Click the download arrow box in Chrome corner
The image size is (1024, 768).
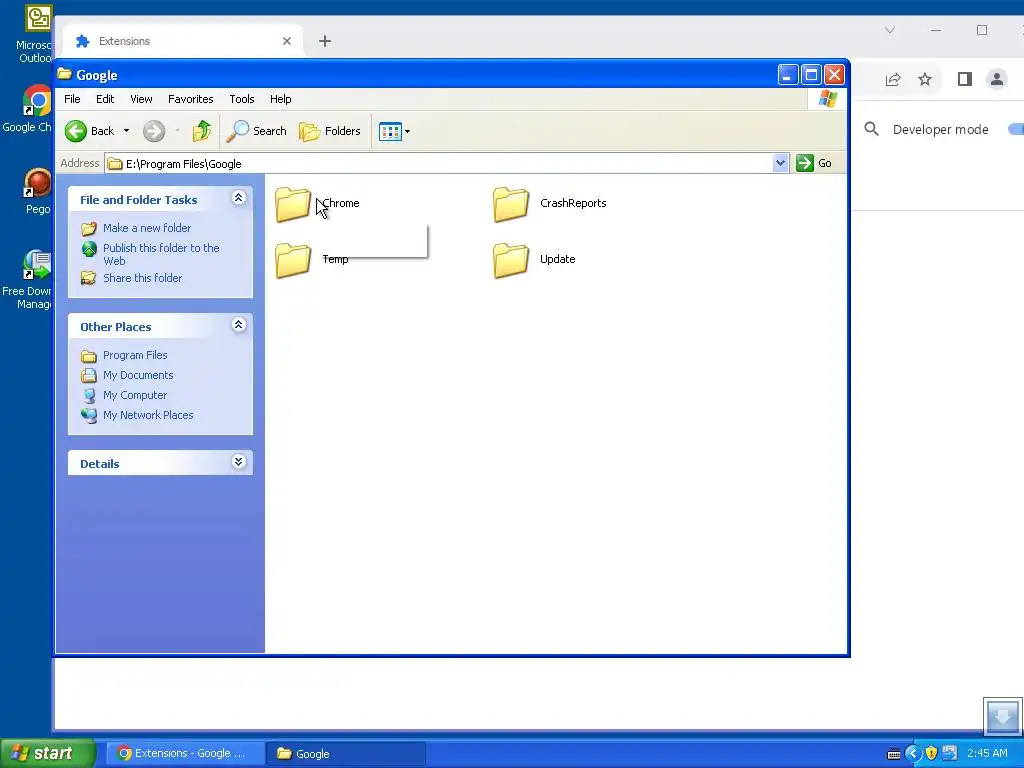1002,716
